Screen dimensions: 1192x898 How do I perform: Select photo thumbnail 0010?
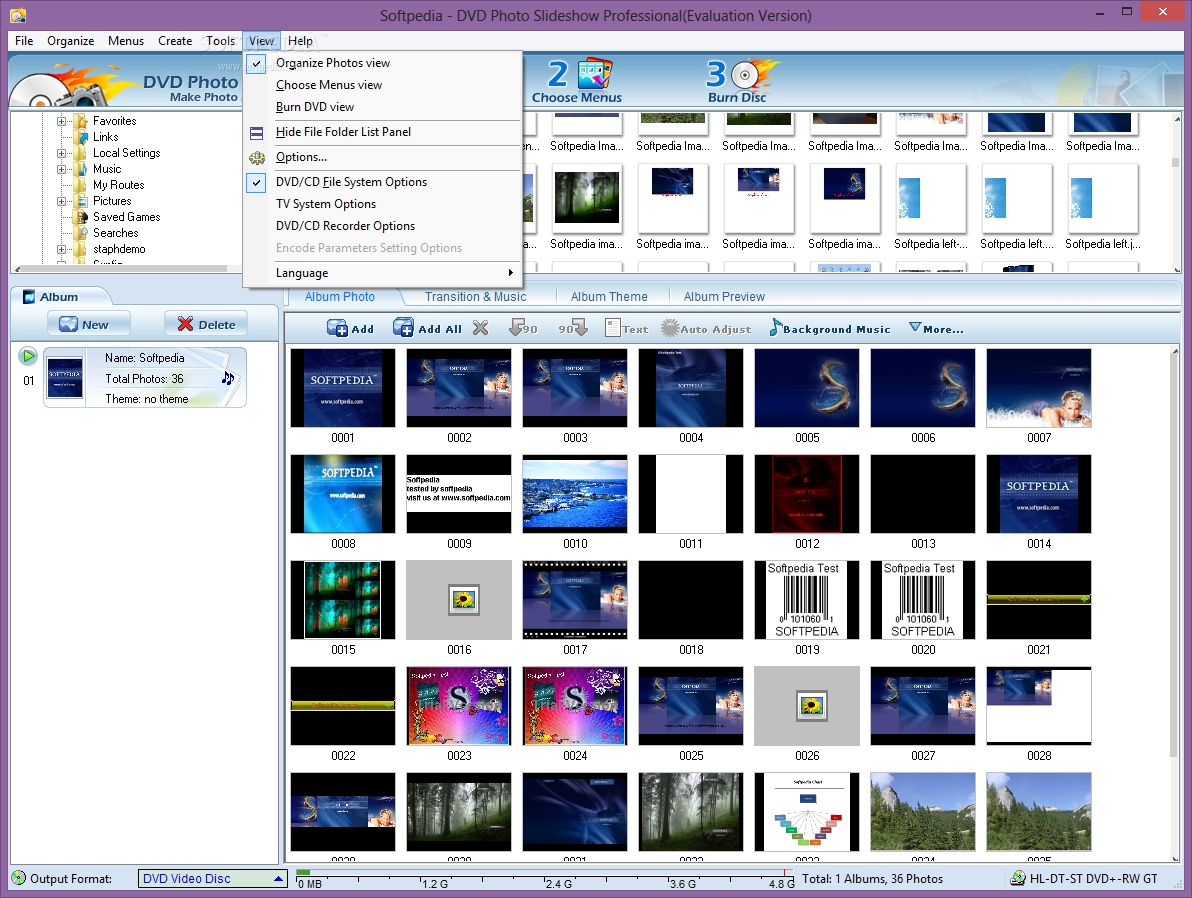pos(575,494)
